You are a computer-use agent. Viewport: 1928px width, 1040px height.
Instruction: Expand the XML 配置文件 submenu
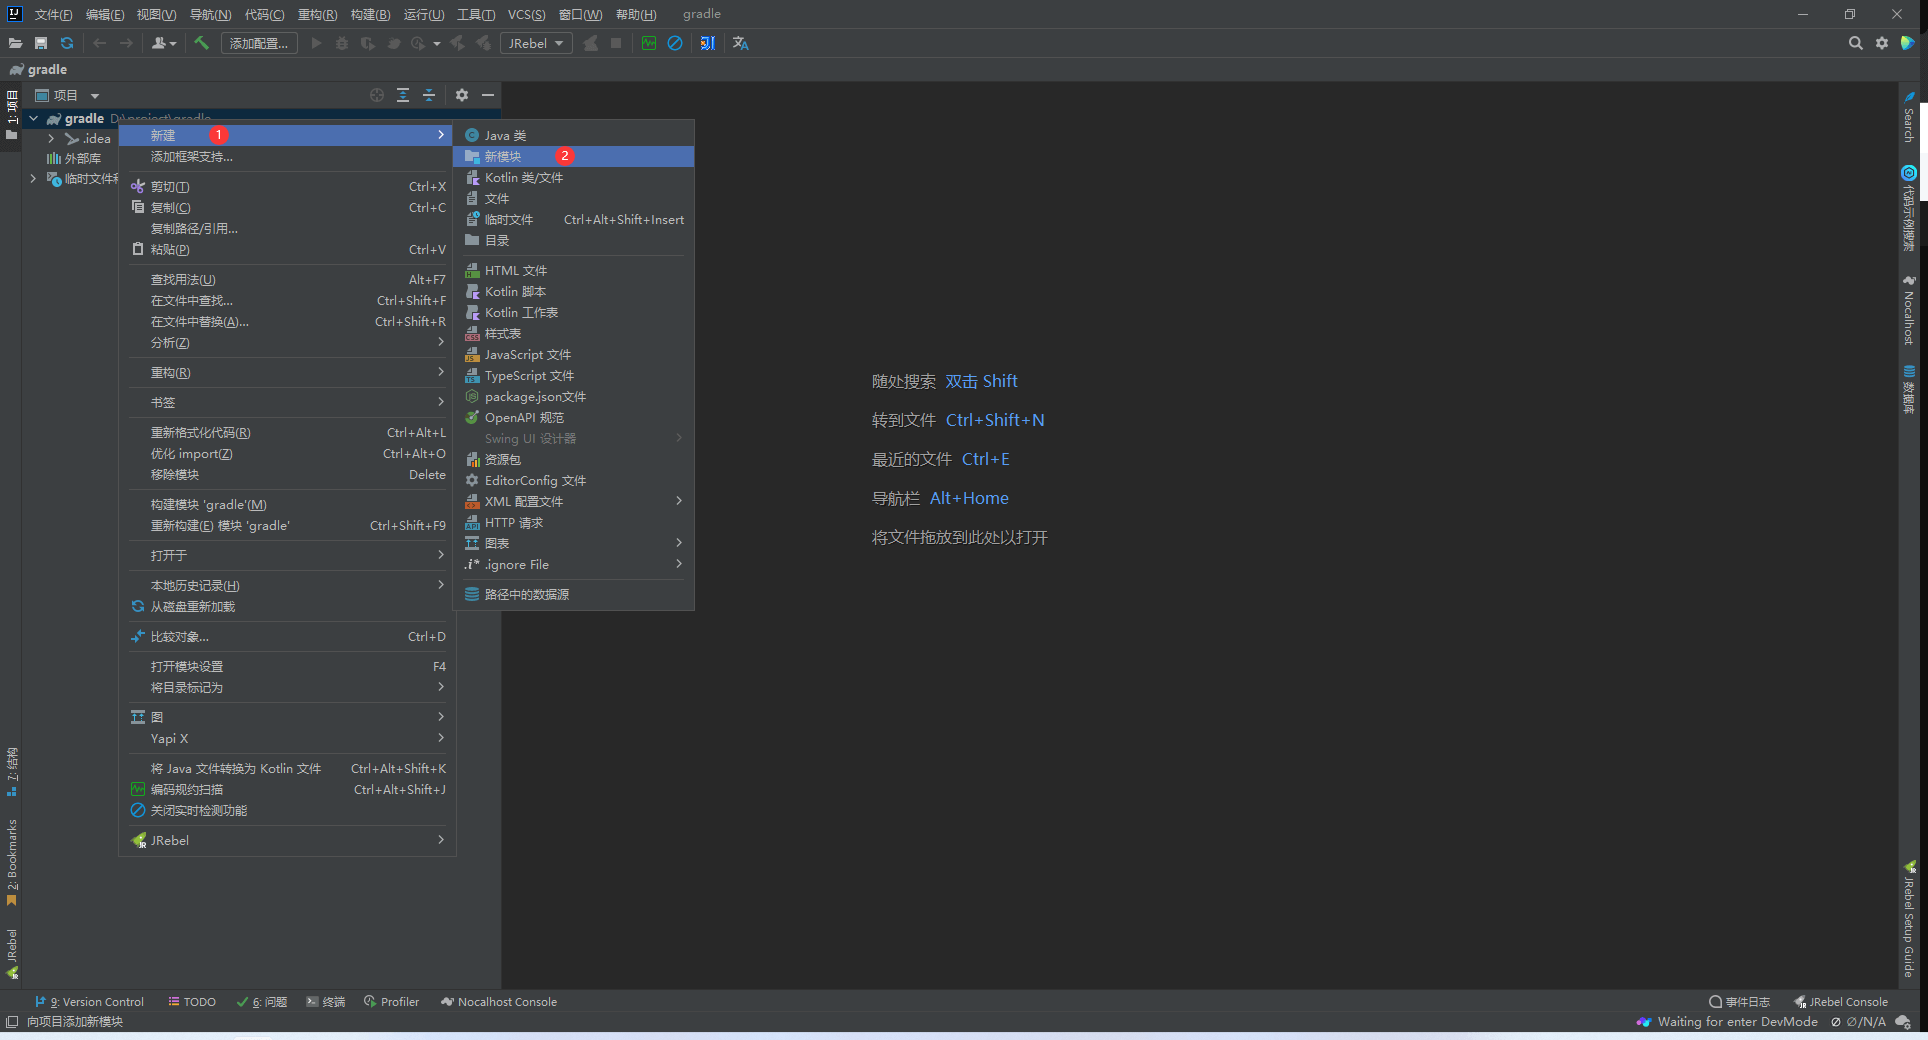(574, 501)
